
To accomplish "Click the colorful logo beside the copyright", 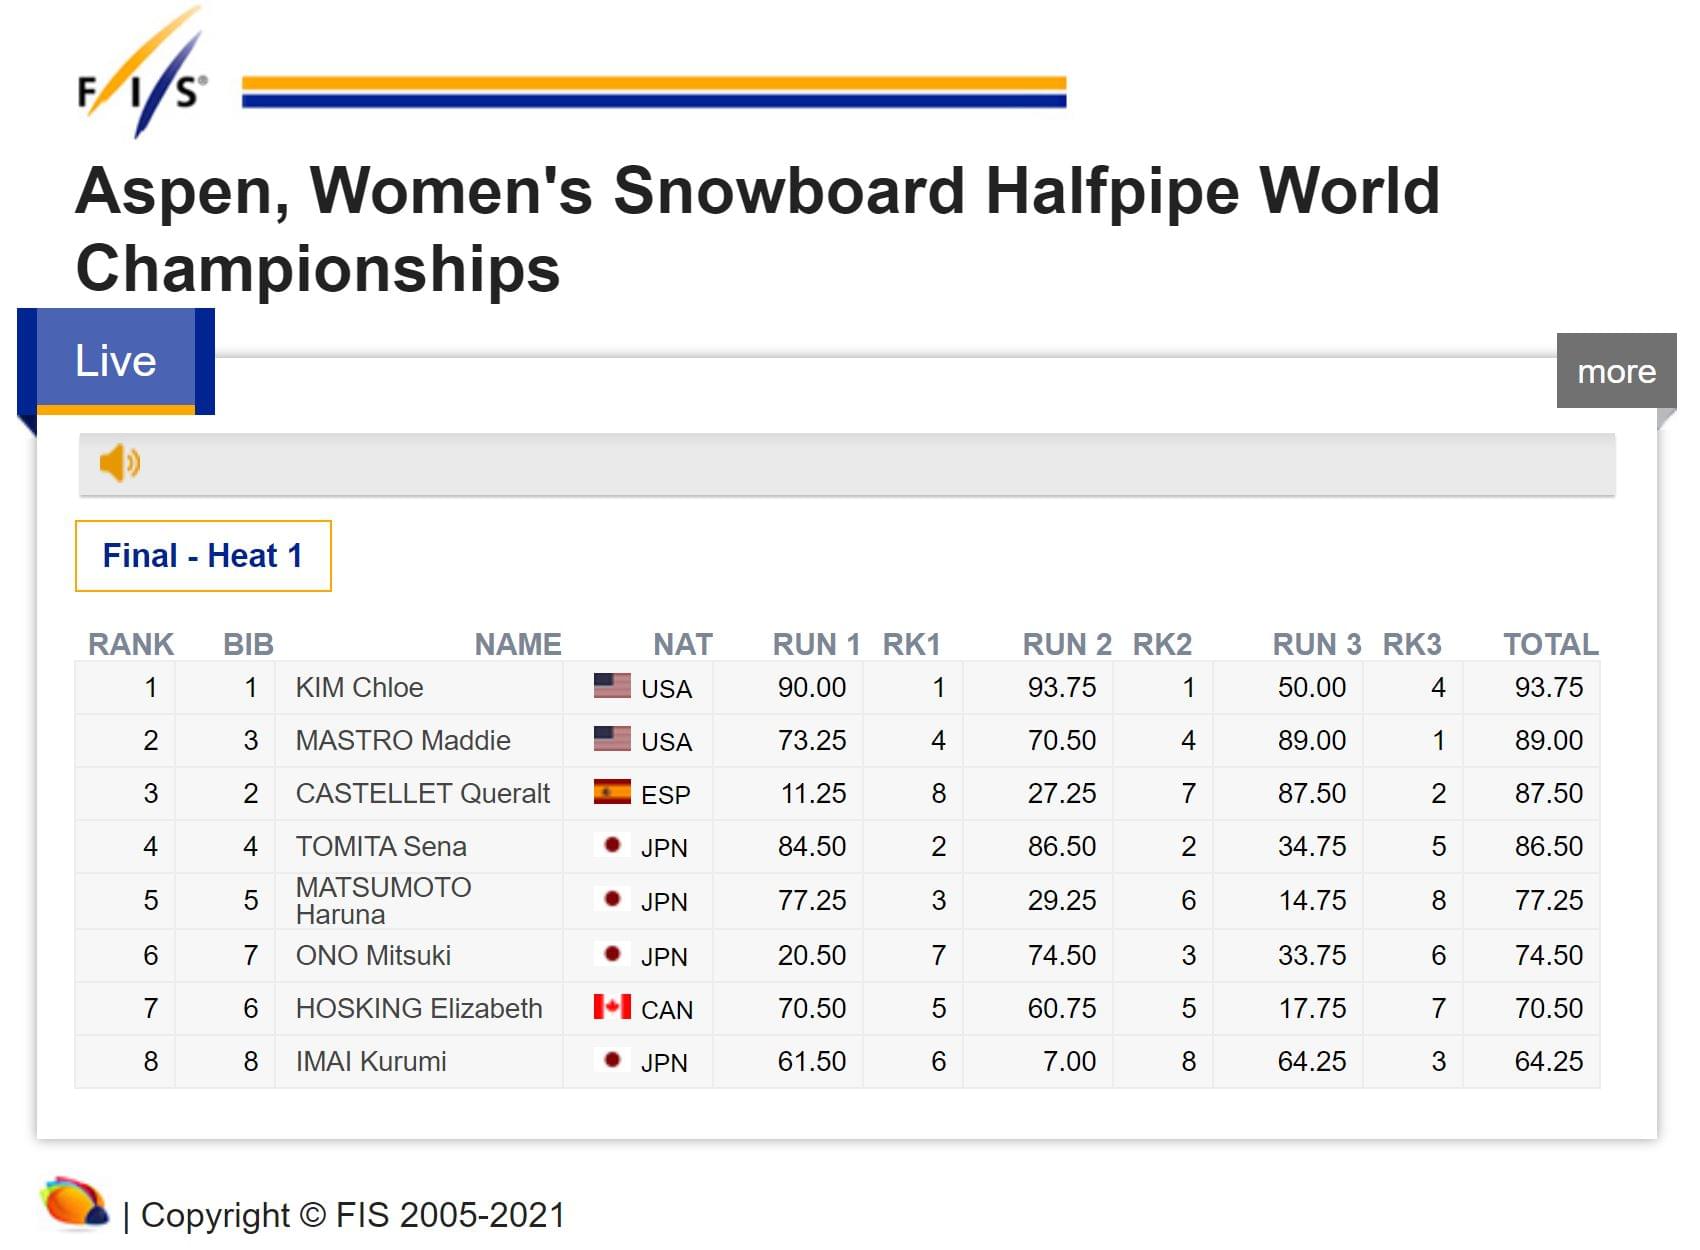I will pos(74,1203).
